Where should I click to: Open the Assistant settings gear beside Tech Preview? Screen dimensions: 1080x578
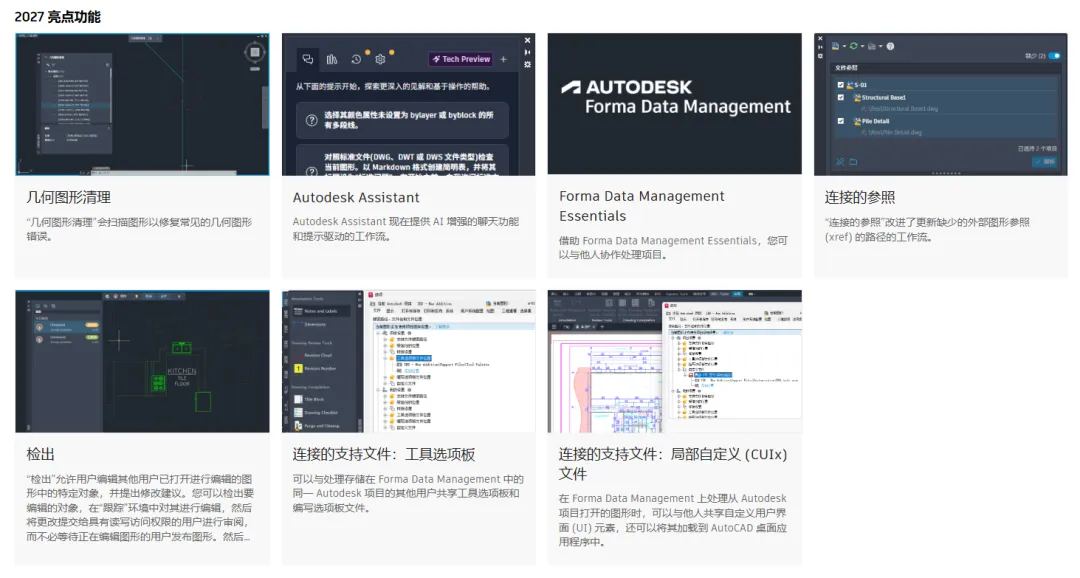click(x=380, y=59)
